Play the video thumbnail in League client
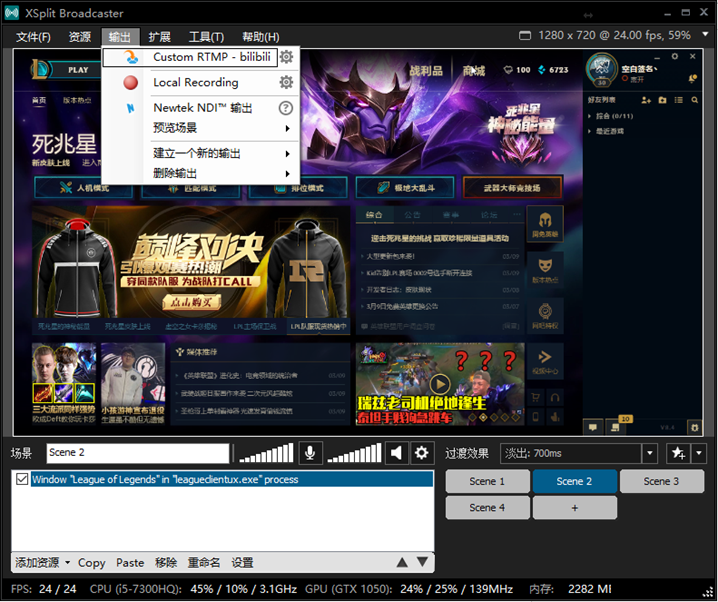 (440, 384)
